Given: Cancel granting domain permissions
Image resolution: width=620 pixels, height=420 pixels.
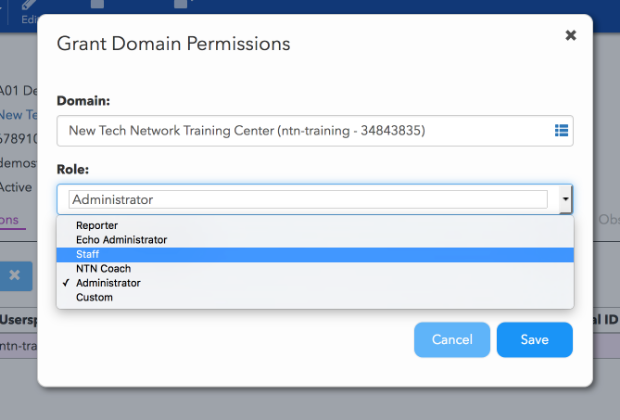Looking at the screenshot, I should pyautogui.click(x=452, y=340).
